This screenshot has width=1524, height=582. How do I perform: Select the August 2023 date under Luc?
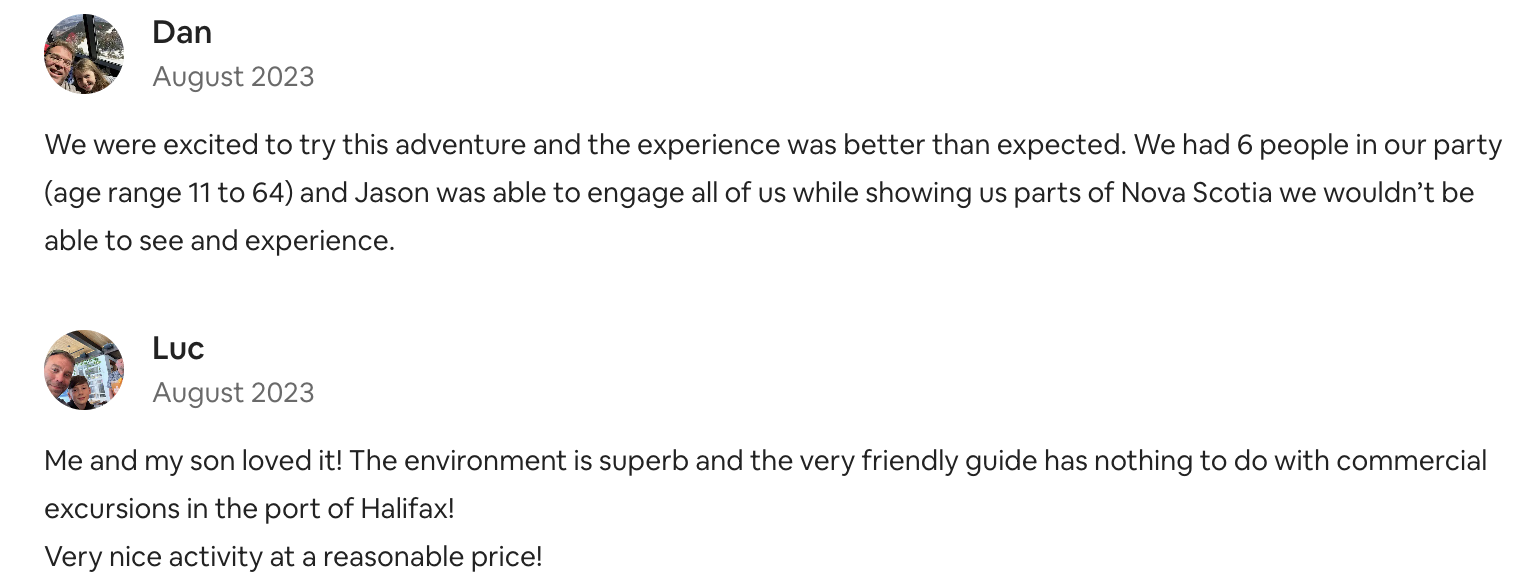[233, 393]
